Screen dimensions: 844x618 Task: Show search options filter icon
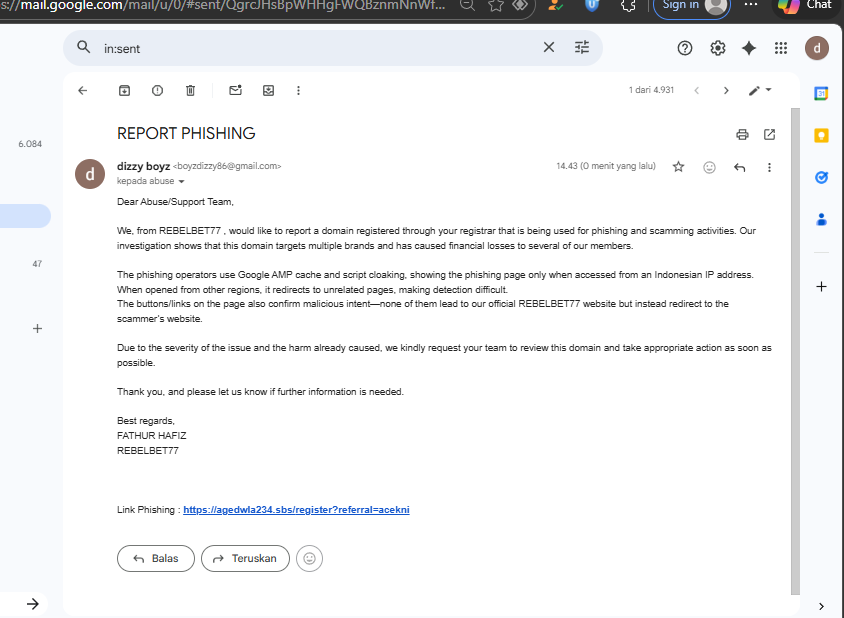pyautogui.click(x=582, y=47)
